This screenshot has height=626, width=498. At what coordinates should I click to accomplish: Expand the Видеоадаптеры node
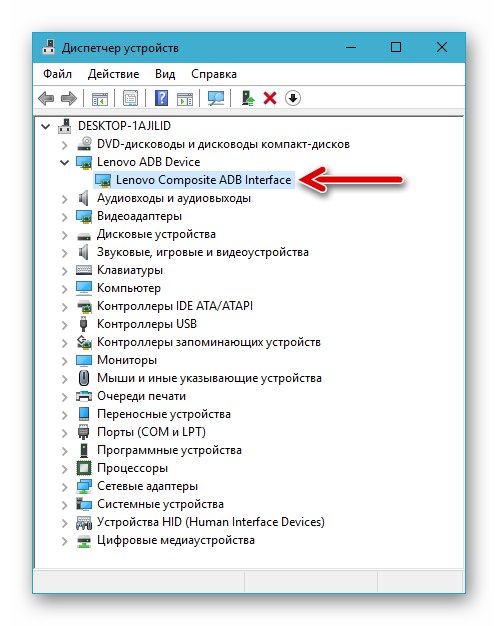click(x=65, y=217)
